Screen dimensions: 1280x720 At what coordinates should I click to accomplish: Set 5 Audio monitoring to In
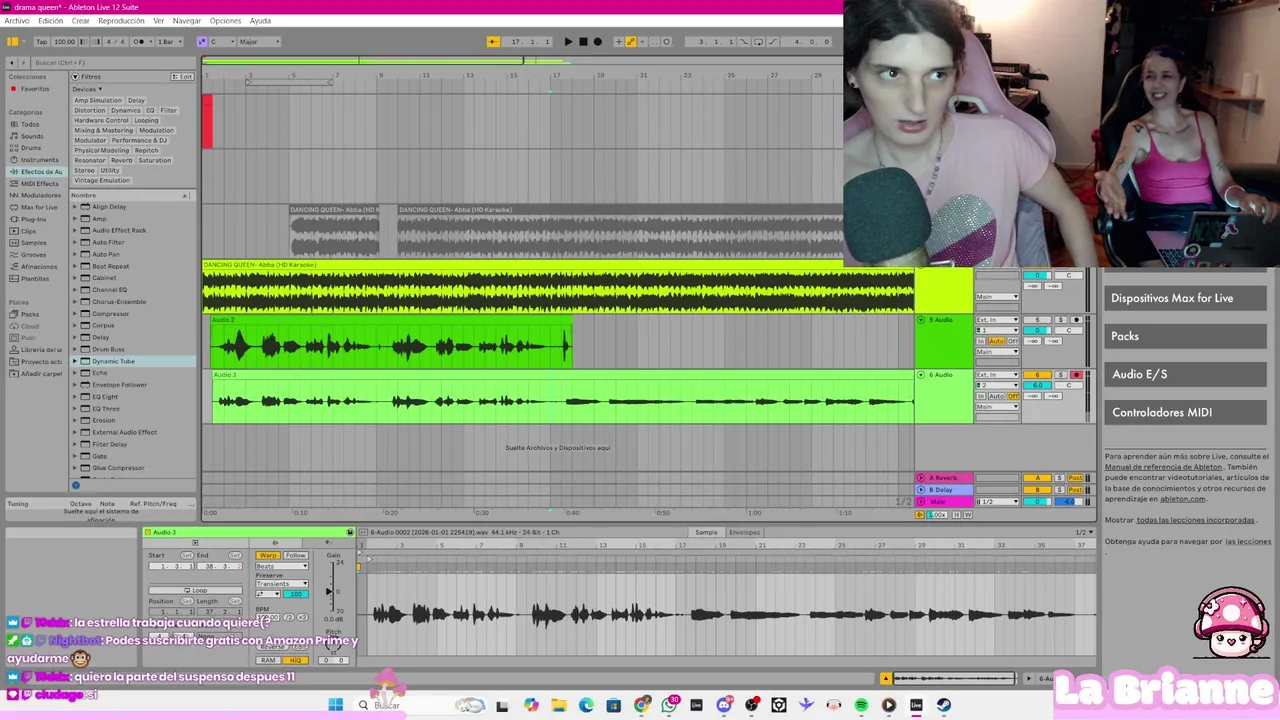pos(981,341)
